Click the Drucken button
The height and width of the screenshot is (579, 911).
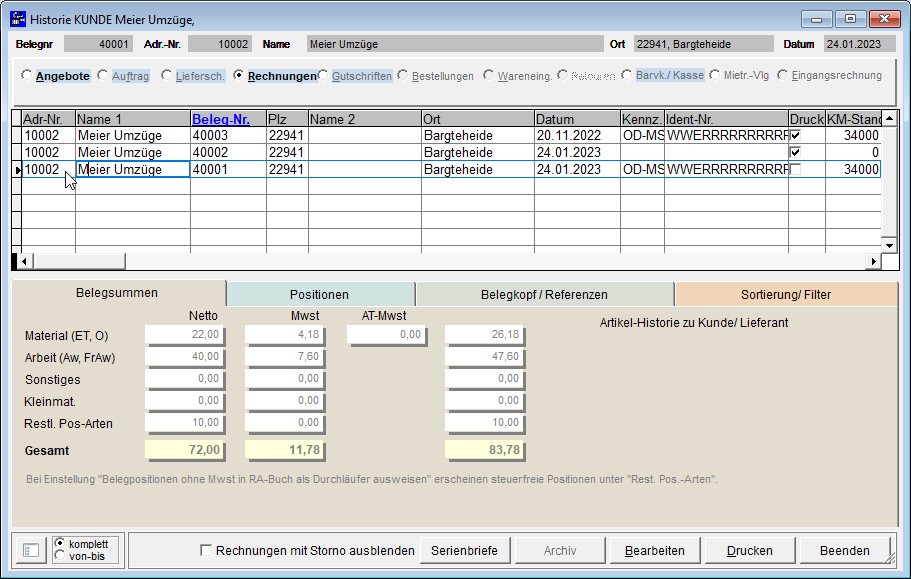point(749,550)
